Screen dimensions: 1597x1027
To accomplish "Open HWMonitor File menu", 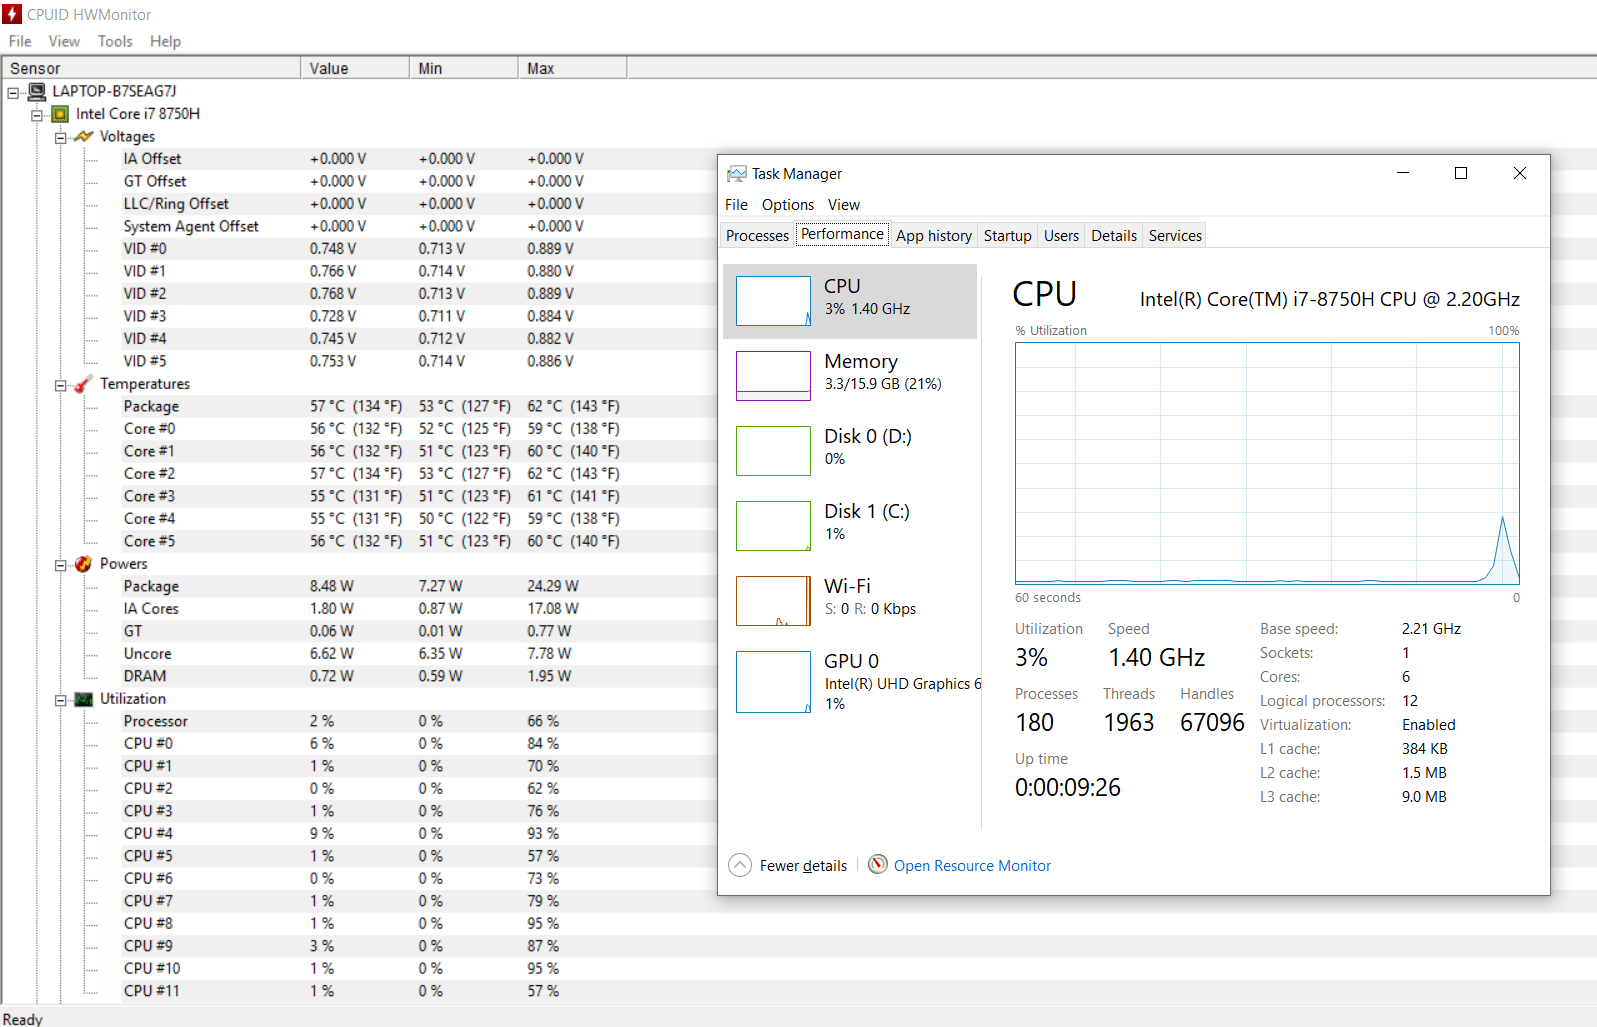I will (x=20, y=41).
